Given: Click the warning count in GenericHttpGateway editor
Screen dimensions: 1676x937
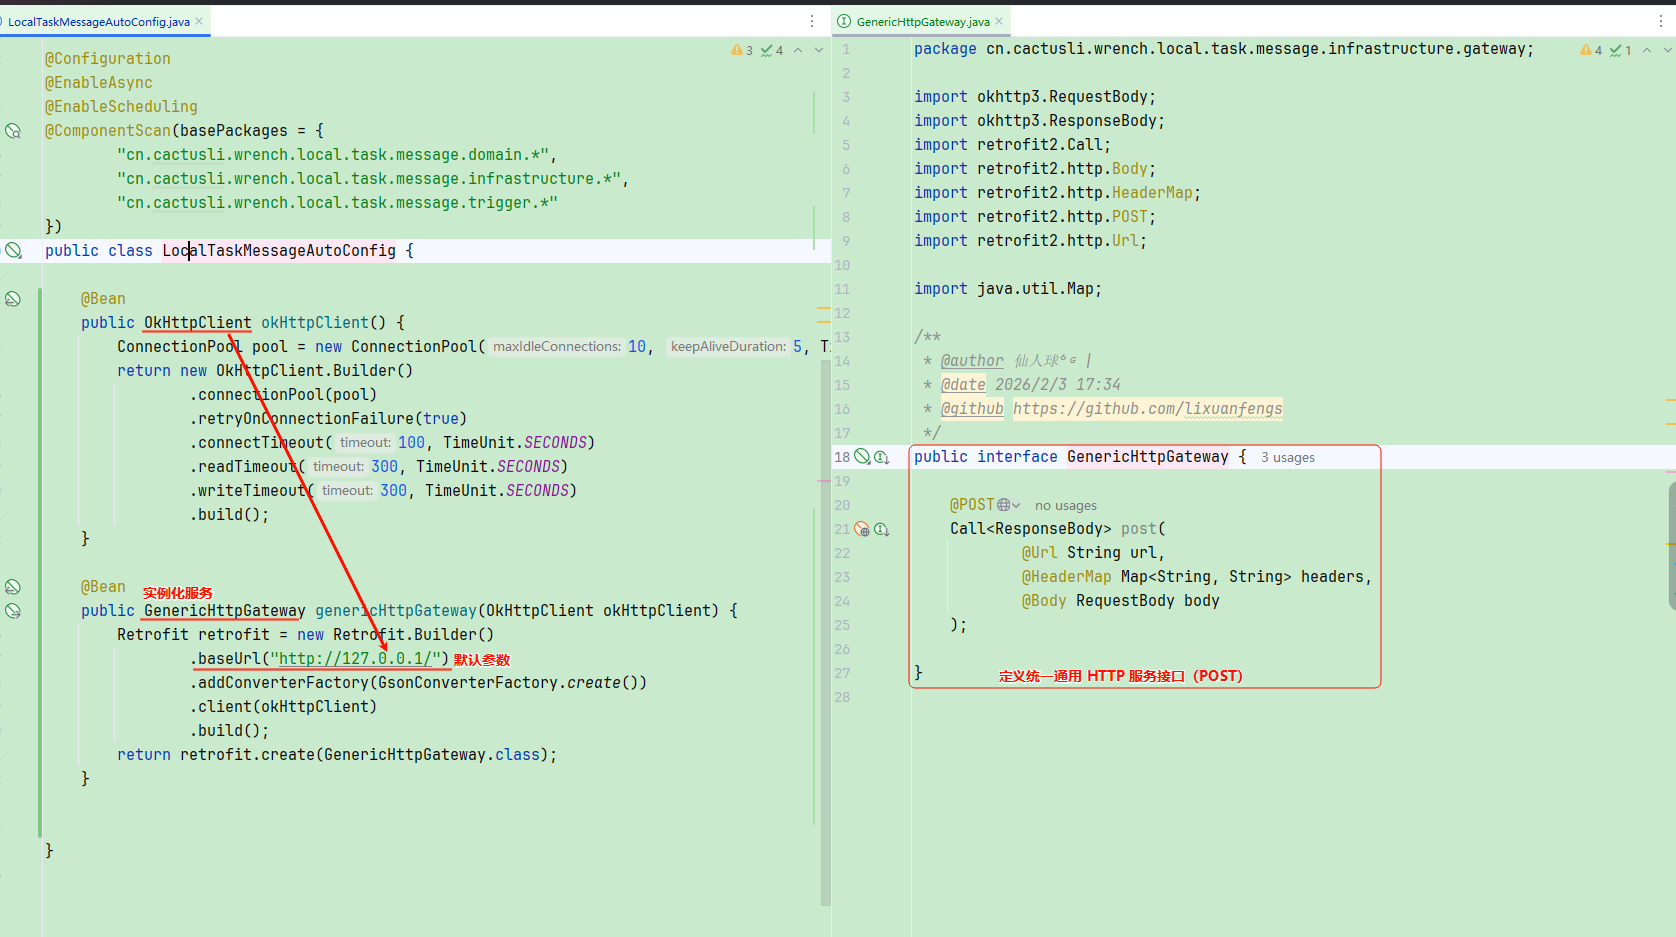Looking at the screenshot, I should pos(1591,50).
